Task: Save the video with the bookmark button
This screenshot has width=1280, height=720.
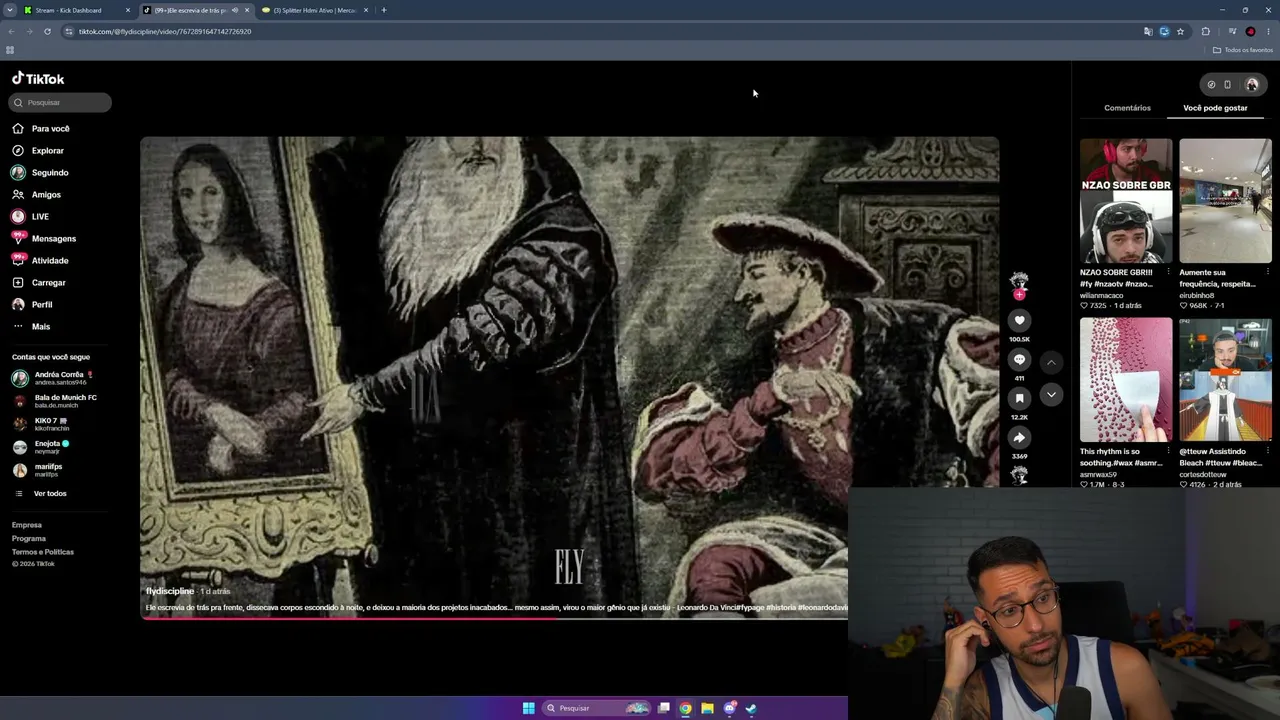Action: click(x=1019, y=398)
